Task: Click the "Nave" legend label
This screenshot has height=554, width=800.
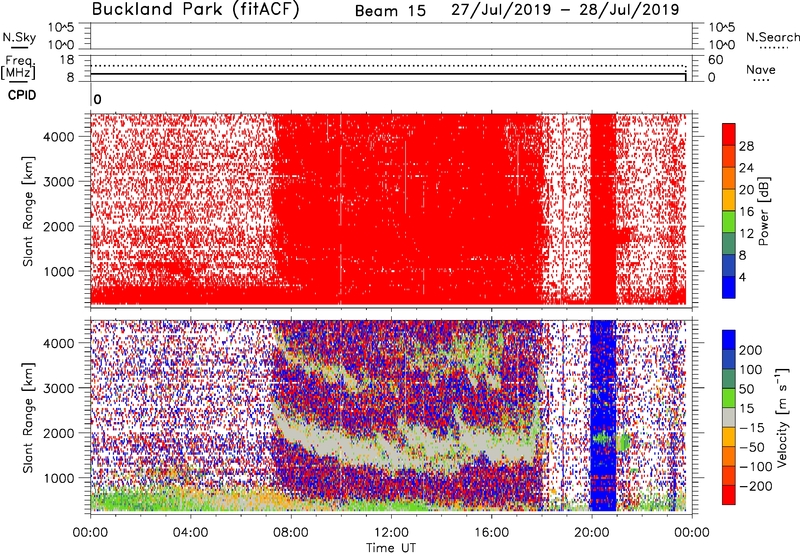Action: coord(761,69)
